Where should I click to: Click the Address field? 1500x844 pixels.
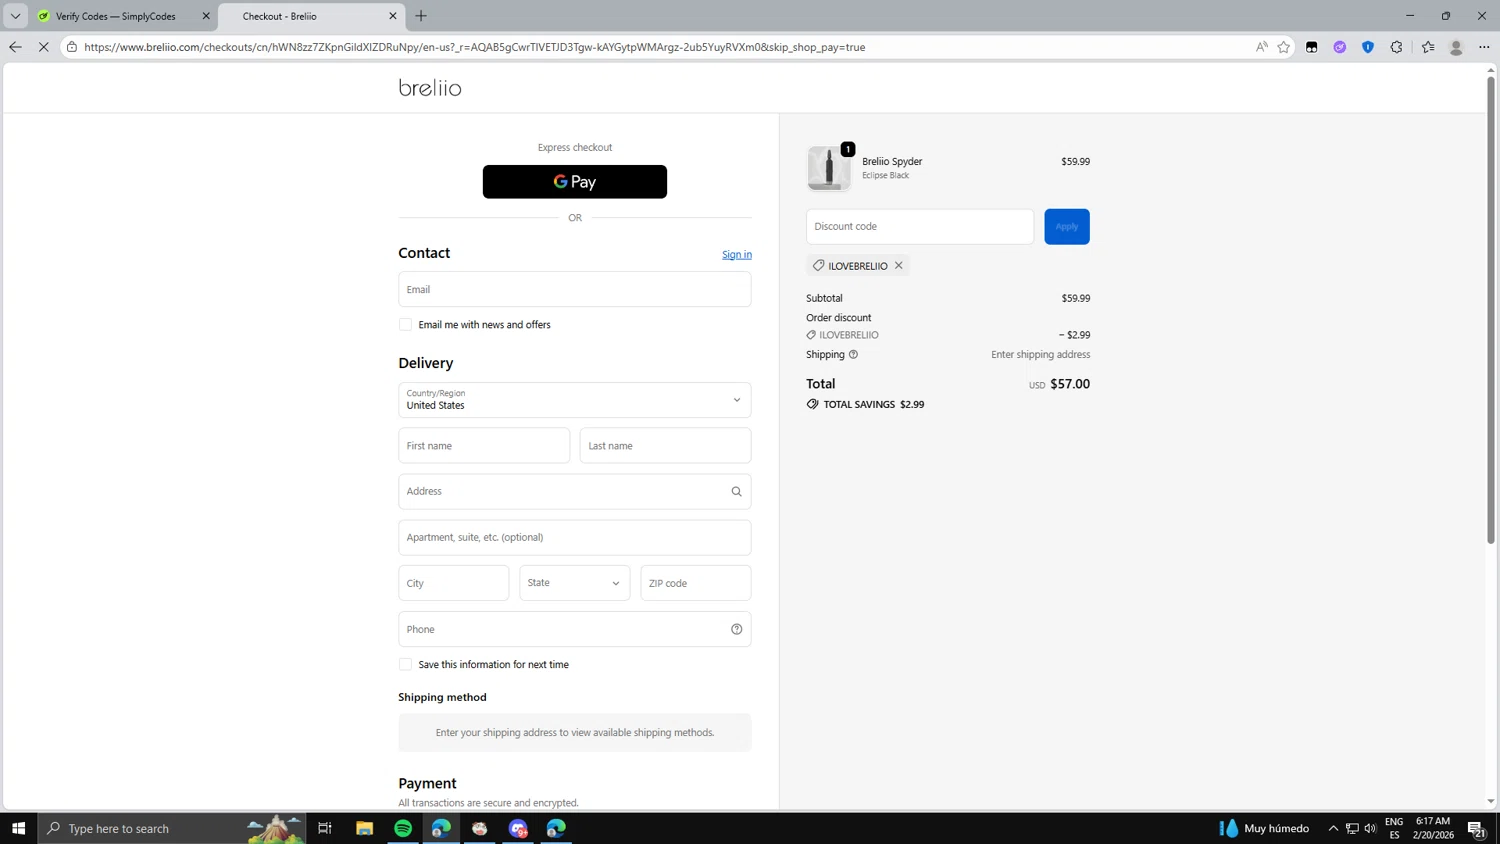click(x=575, y=492)
